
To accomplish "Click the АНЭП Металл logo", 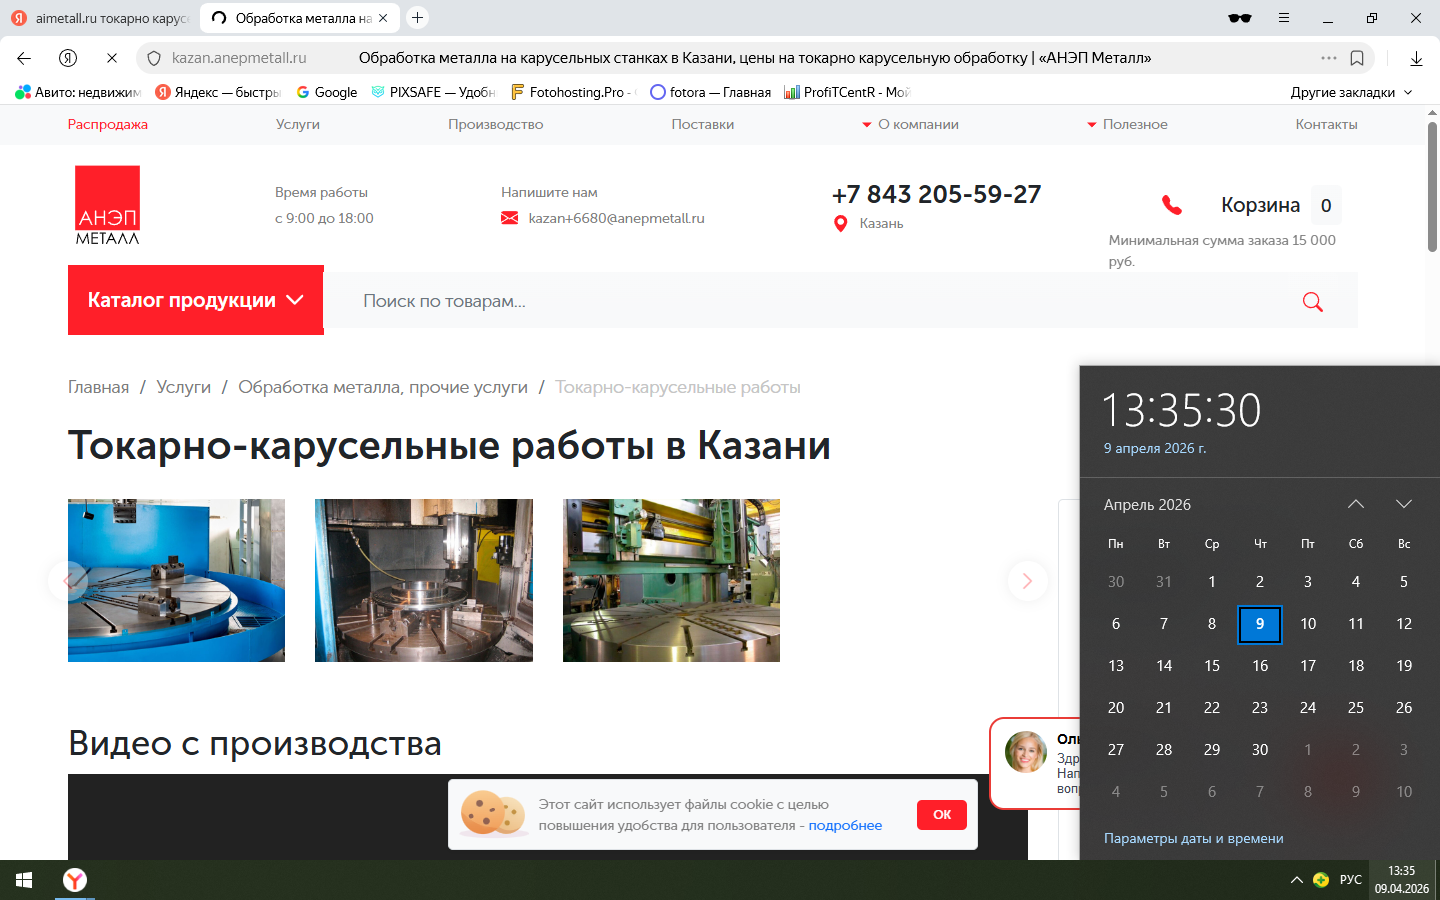I will (108, 205).
